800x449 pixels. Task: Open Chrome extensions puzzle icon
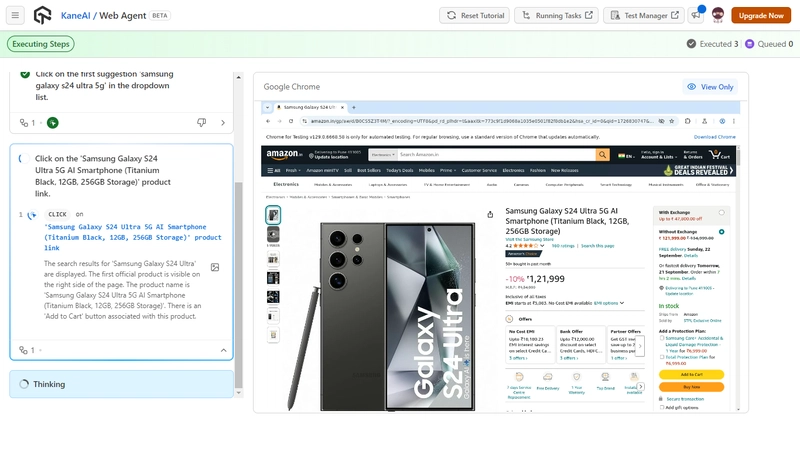point(687,121)
